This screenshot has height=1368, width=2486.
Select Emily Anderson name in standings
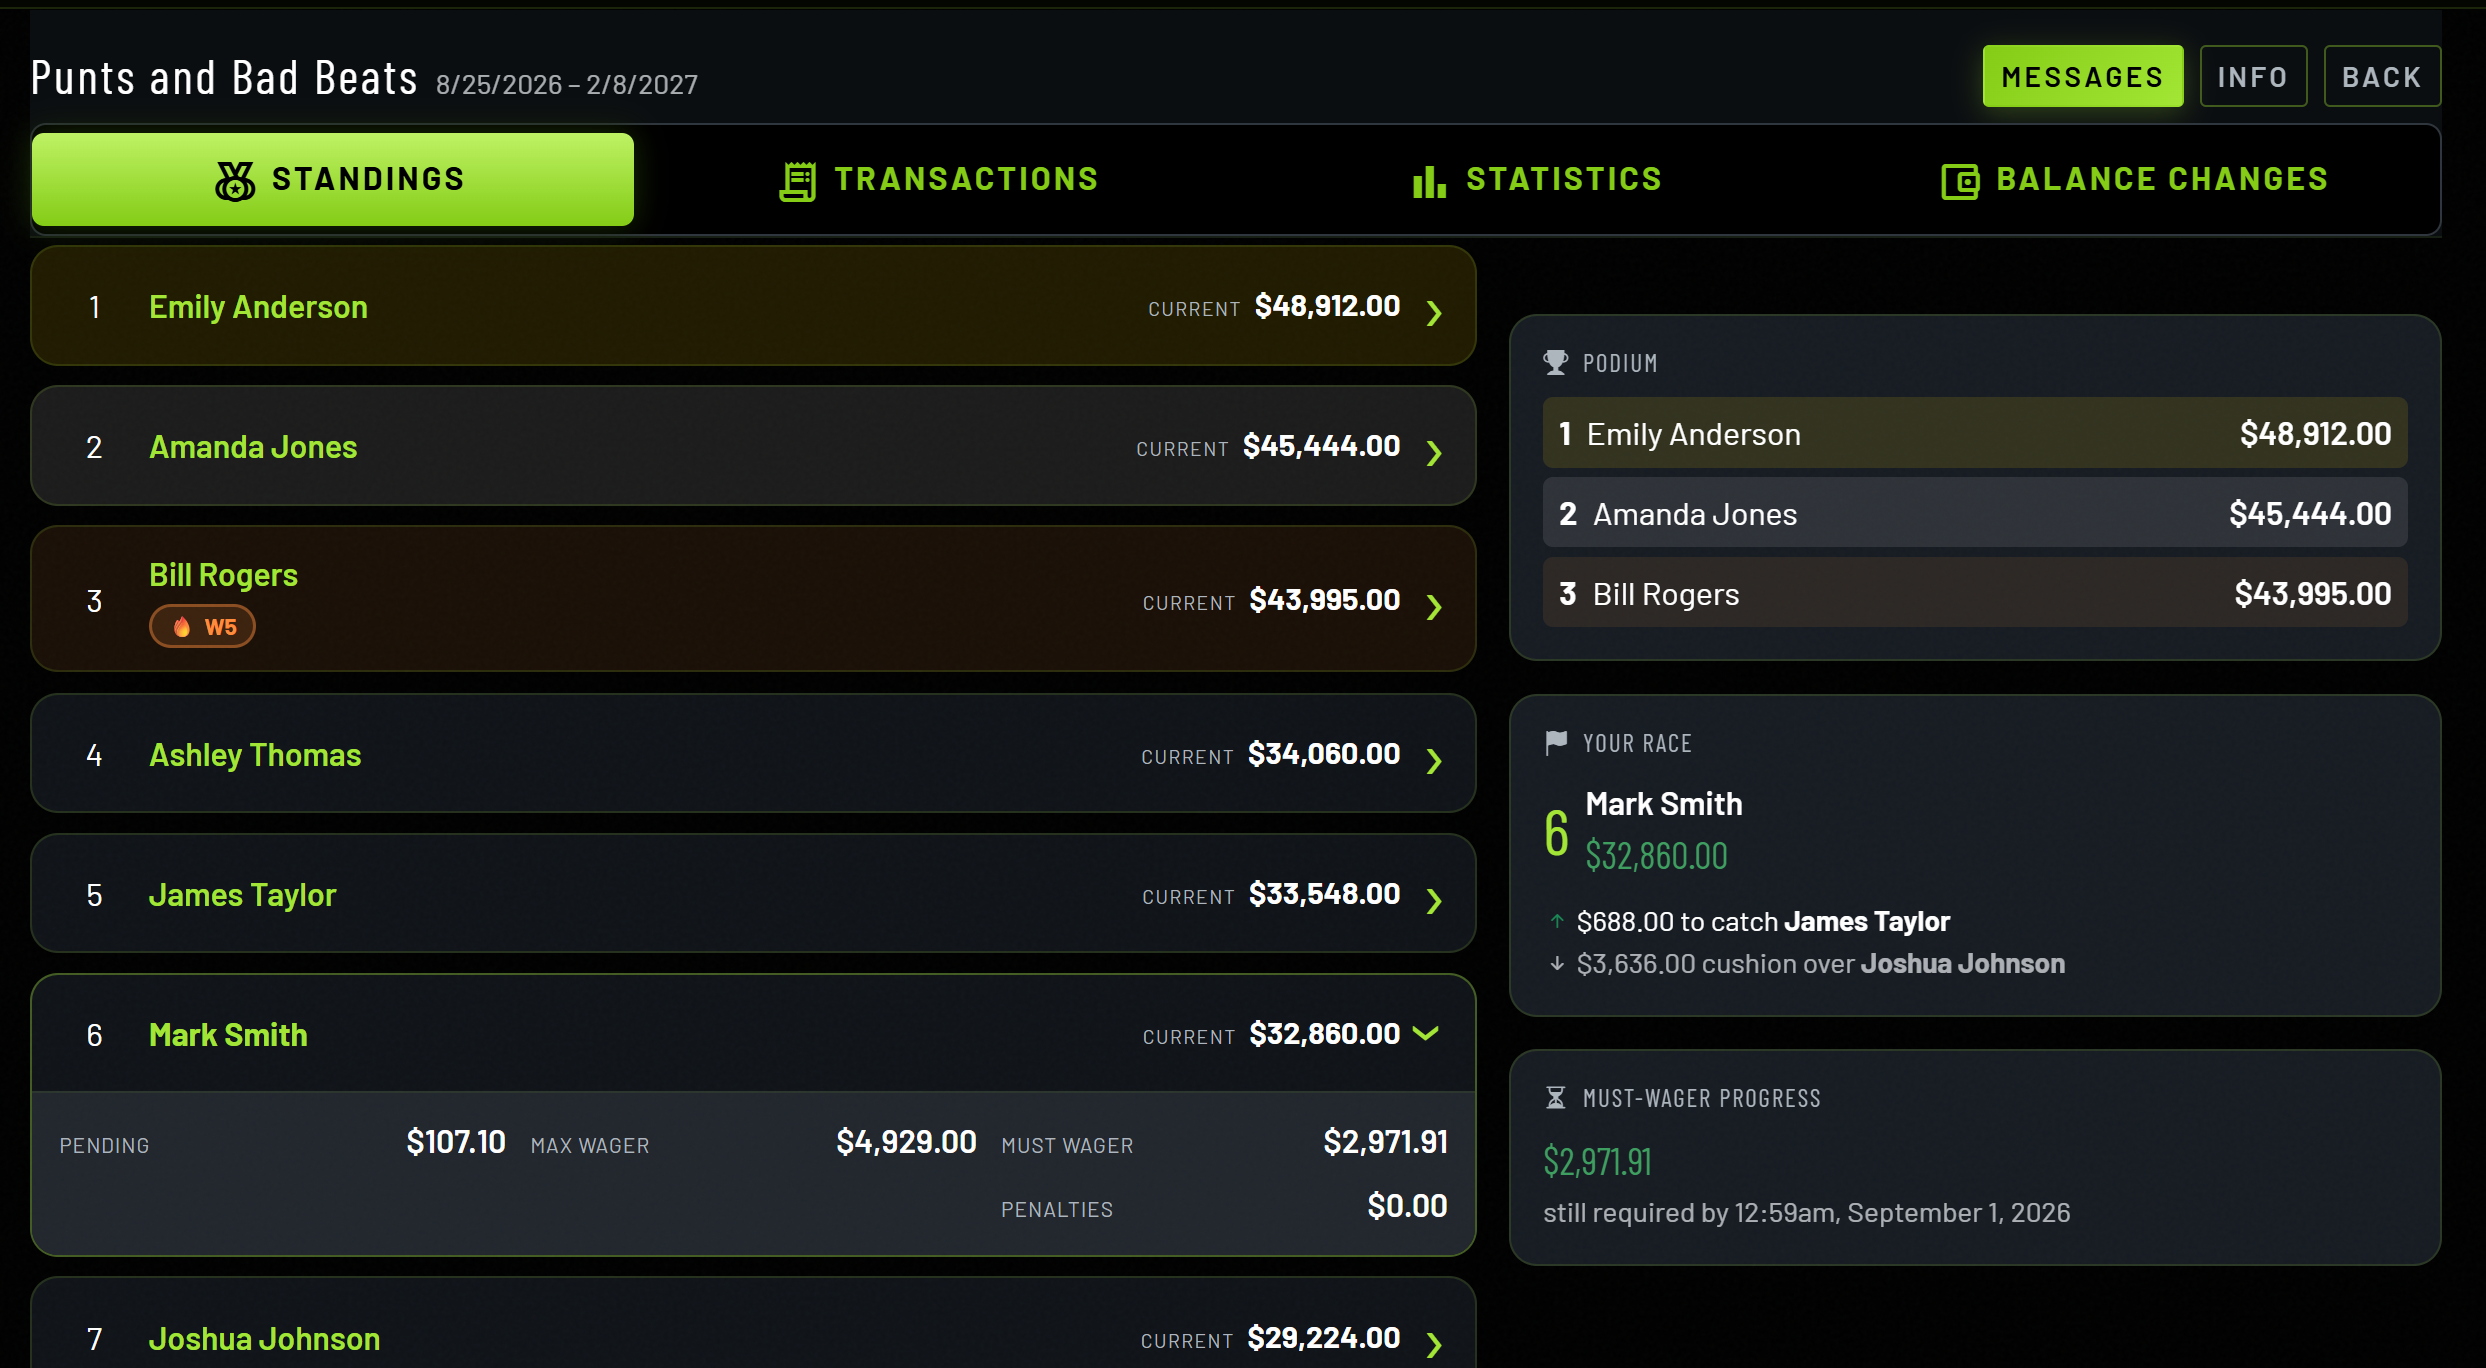[258, 307]
